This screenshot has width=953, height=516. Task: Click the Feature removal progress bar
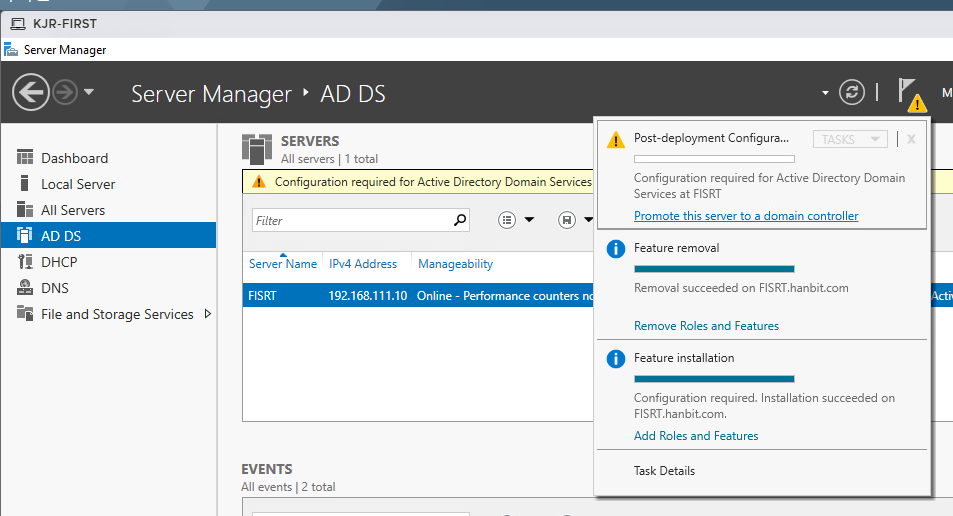point(714,269)
